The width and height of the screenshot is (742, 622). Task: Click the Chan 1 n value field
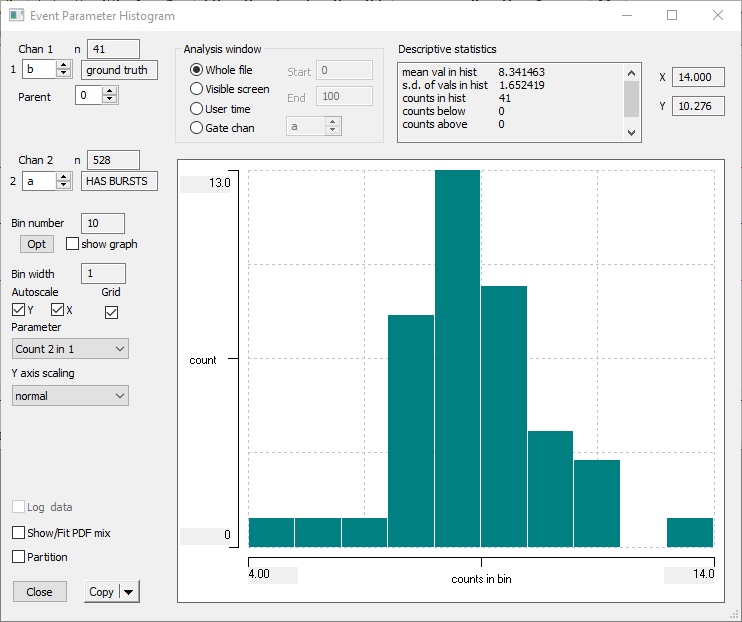coord(113,49)
